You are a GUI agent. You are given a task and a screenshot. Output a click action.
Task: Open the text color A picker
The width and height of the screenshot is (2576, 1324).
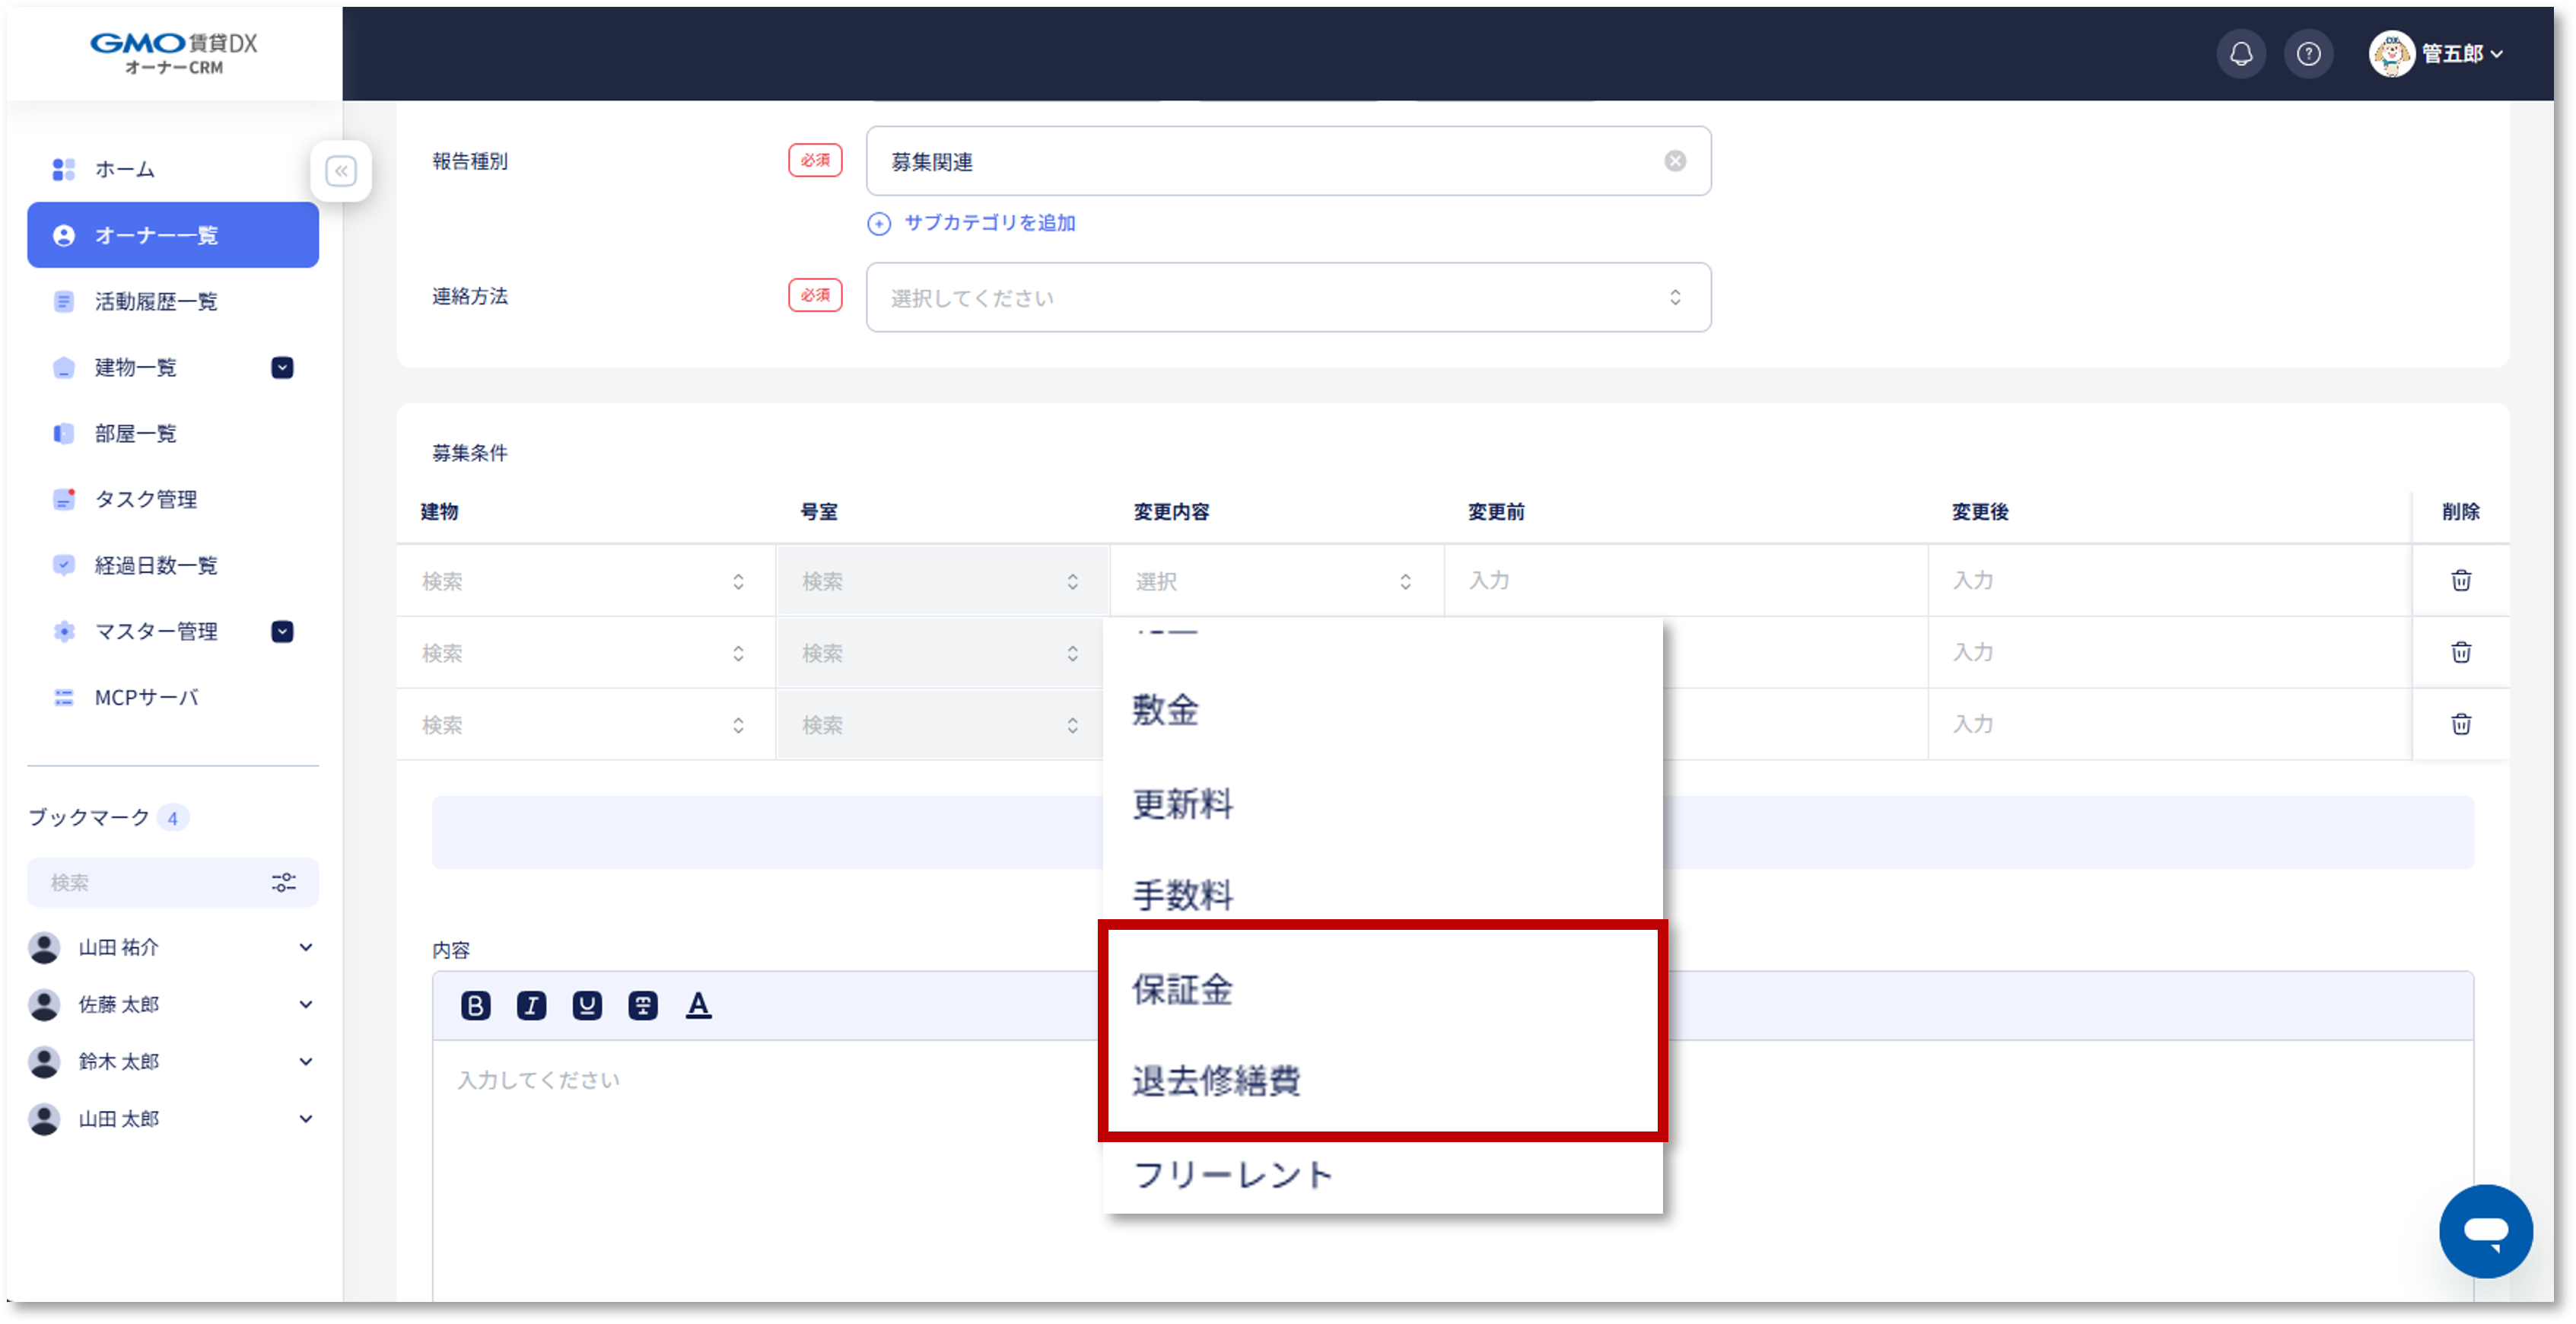point(698,1005)
